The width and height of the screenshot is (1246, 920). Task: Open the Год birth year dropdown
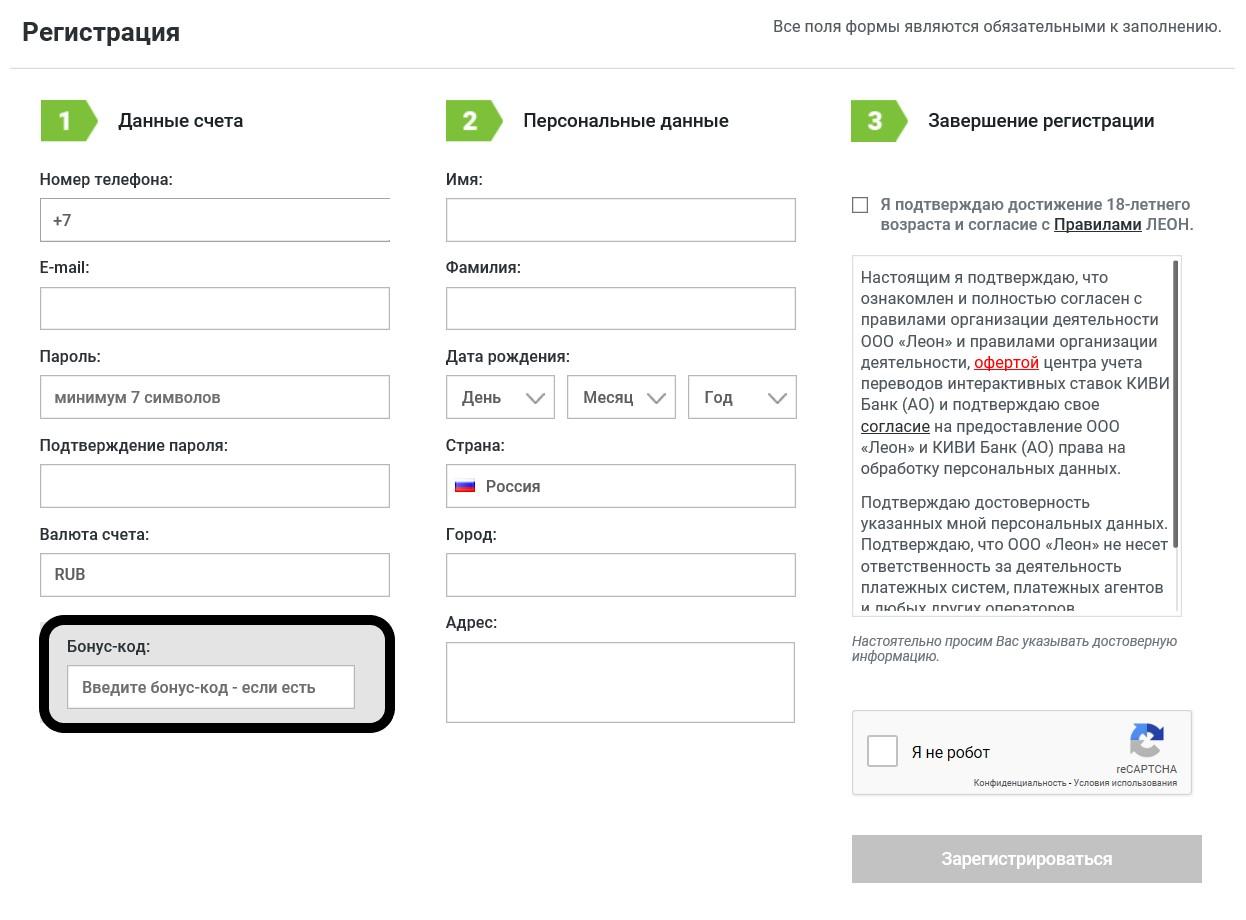tap(742, 397)
